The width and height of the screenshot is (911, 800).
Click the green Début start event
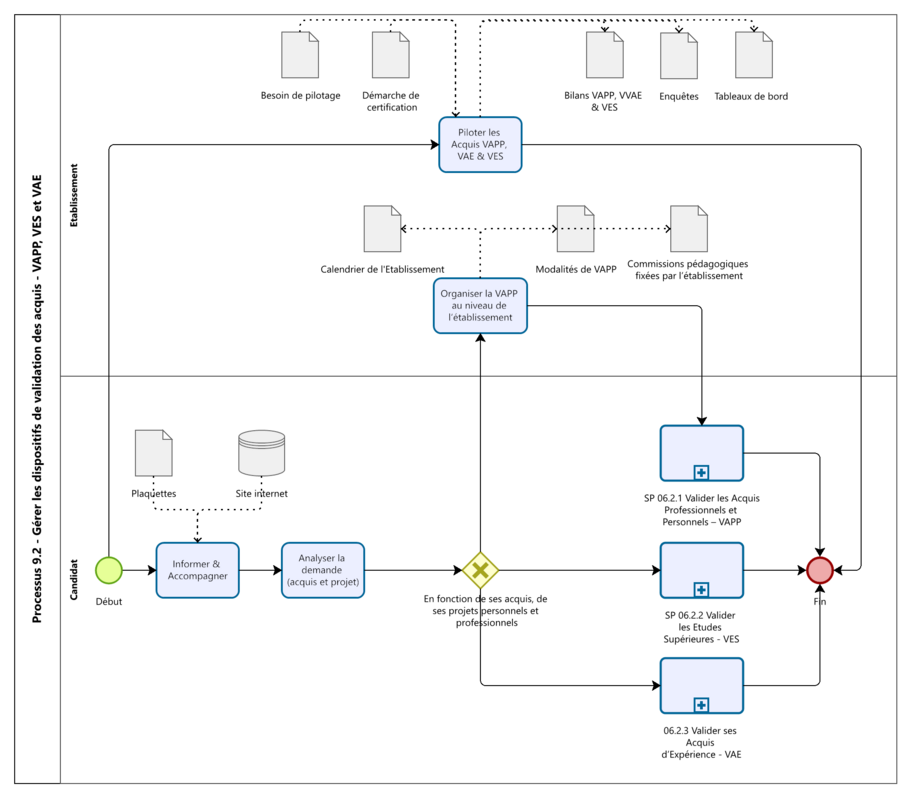(109, 570)
